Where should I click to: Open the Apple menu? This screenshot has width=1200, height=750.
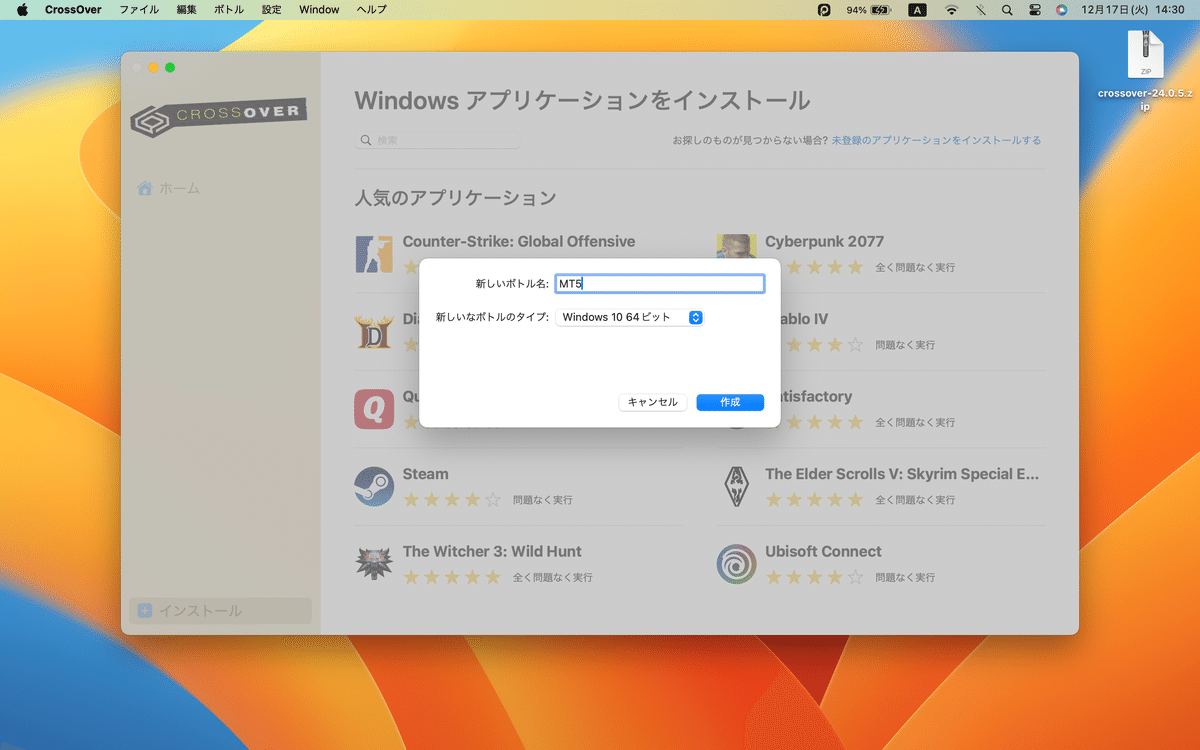point(22,10)
